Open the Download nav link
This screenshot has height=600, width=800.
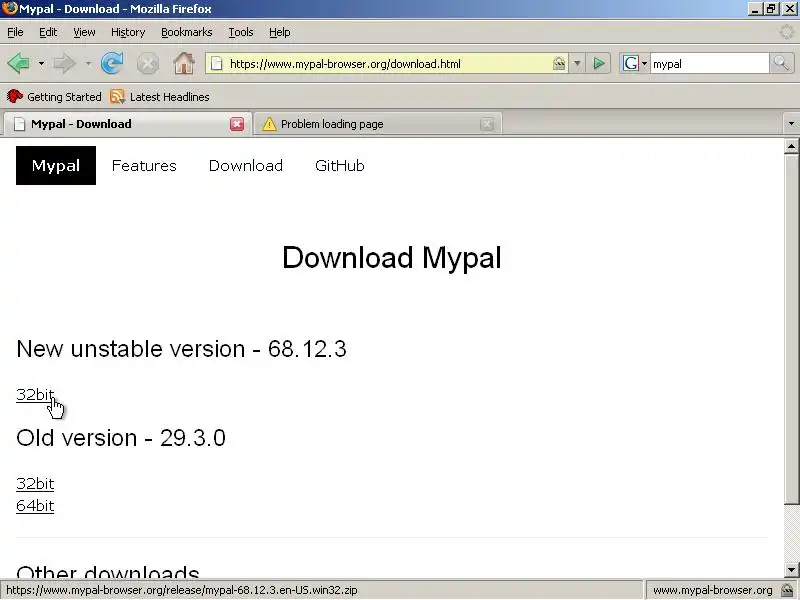[245, 165]
